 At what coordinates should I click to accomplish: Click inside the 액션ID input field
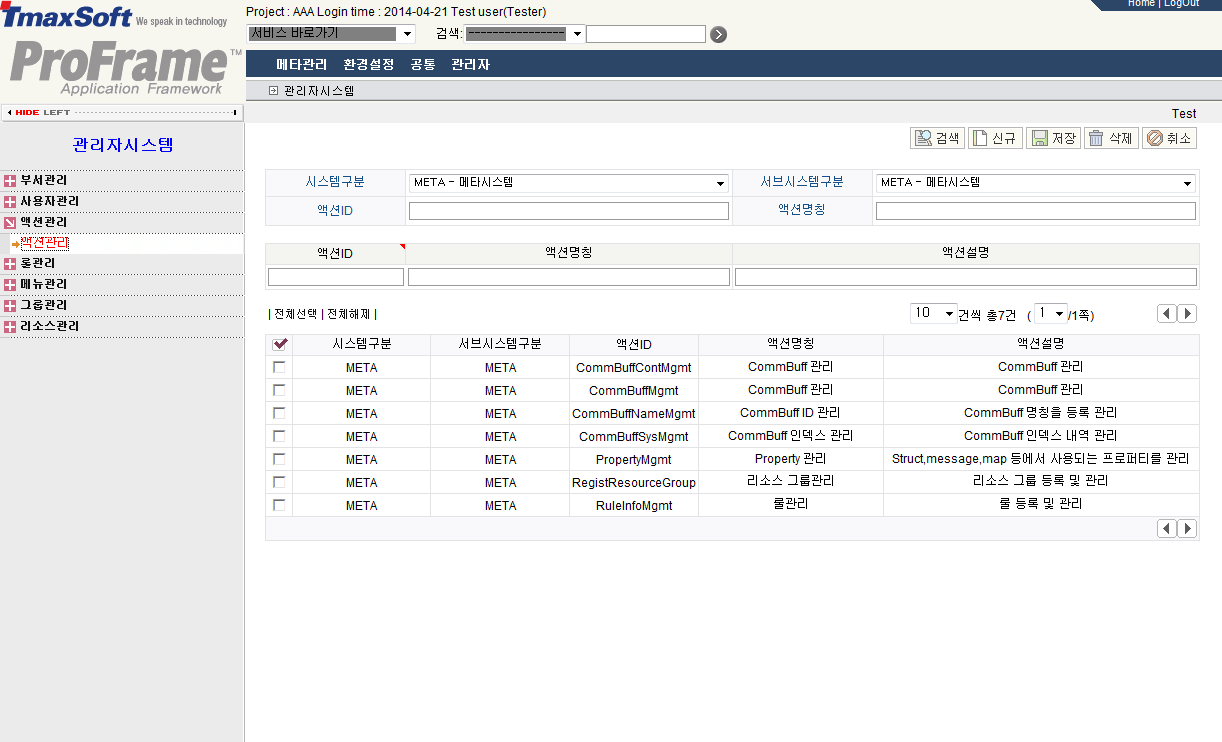[568, 210]
